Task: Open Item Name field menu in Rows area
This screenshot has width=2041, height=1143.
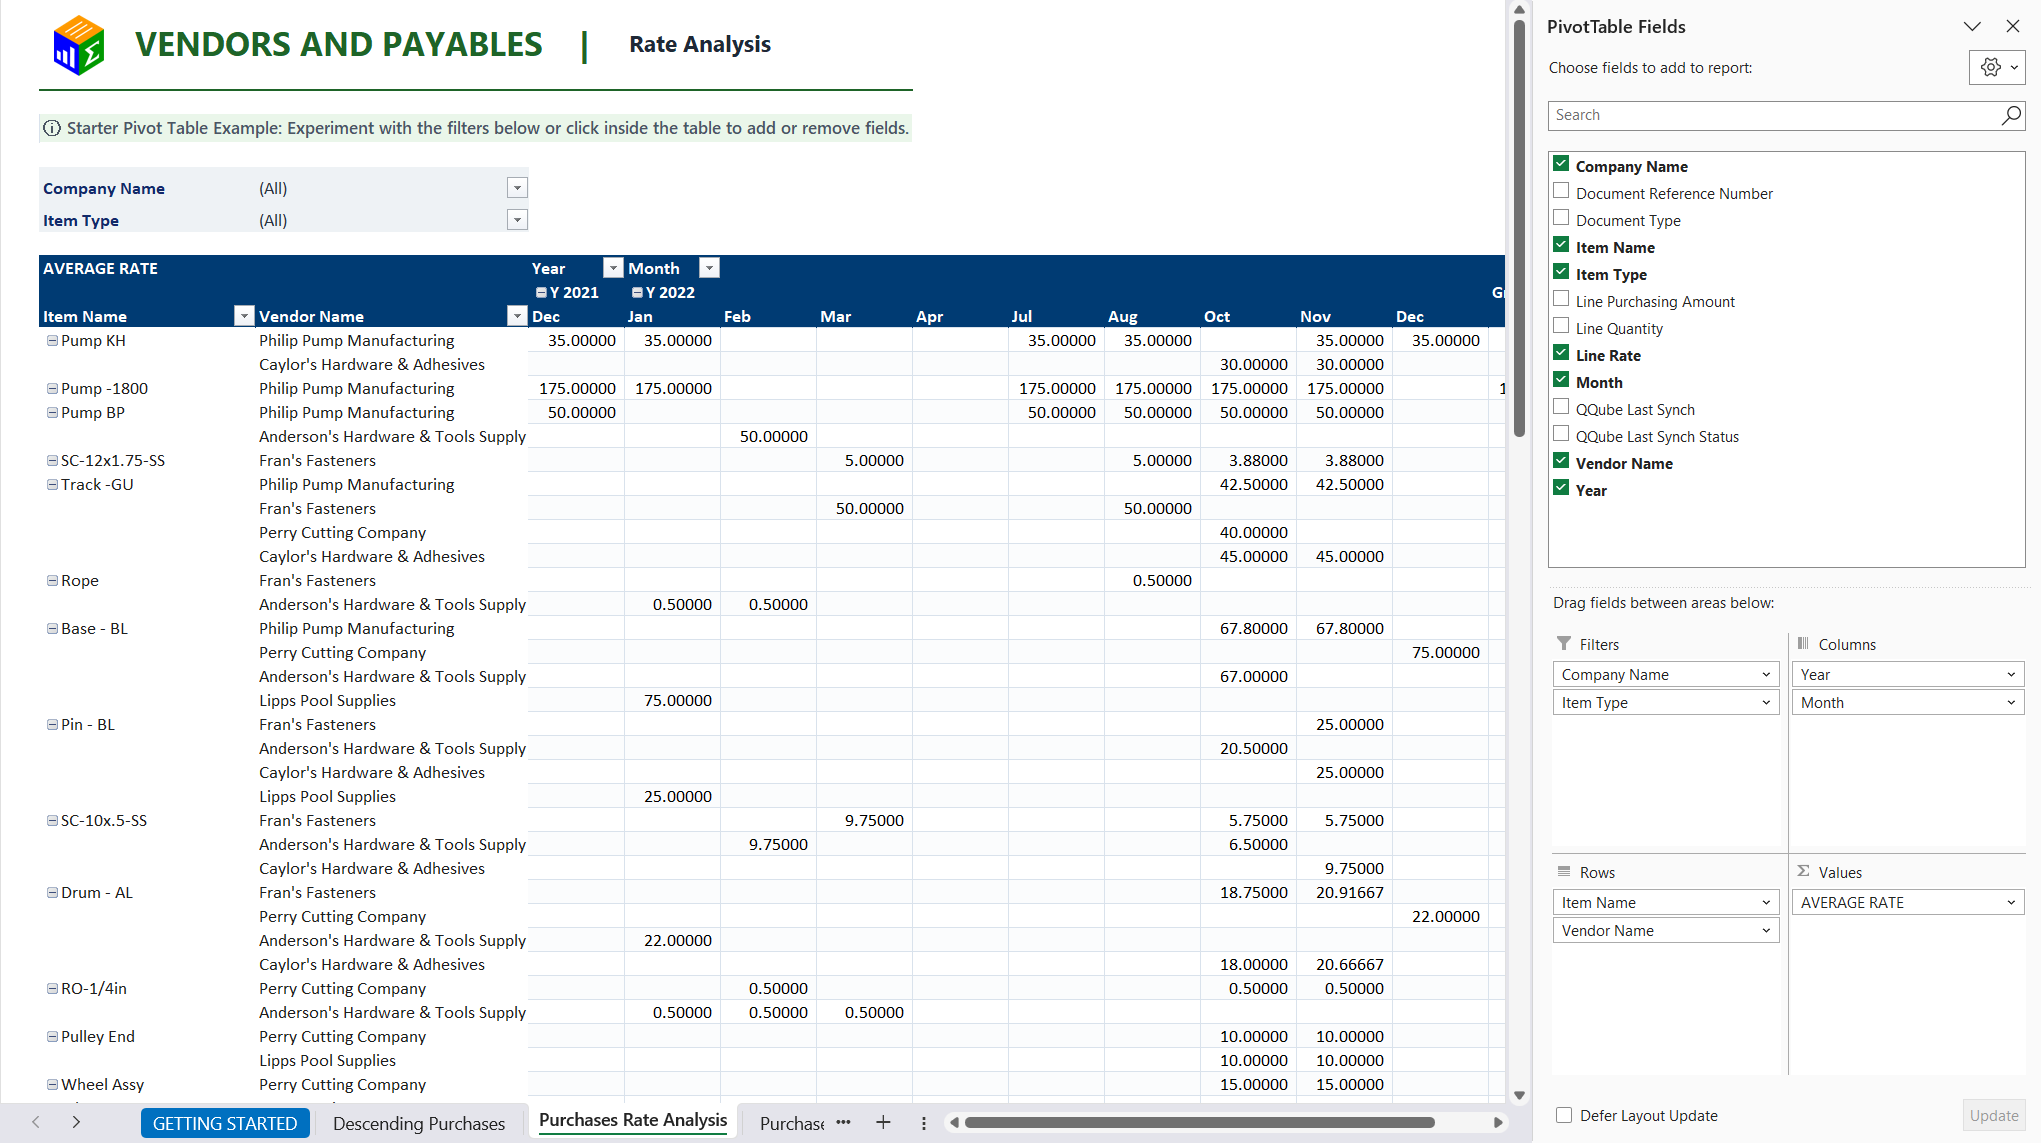Action: (x=1766, y=903)
